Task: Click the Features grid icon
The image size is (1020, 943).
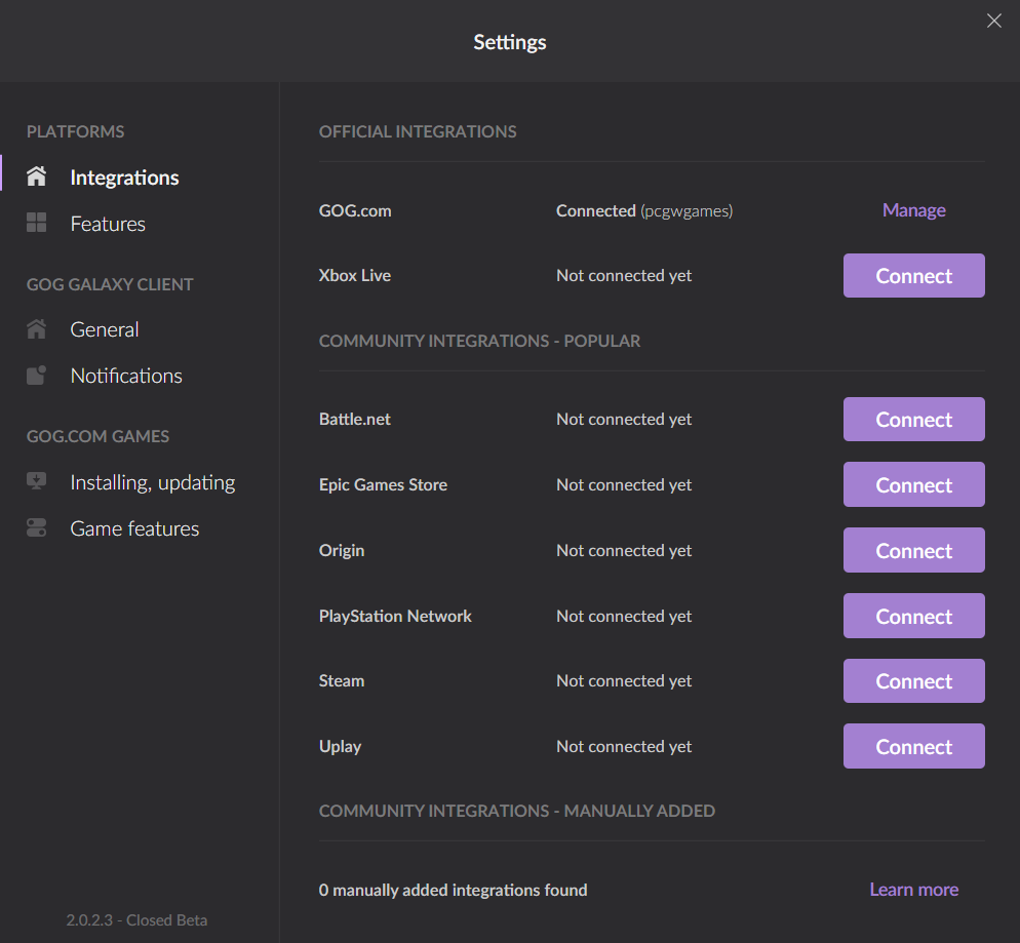Action: 37,223
